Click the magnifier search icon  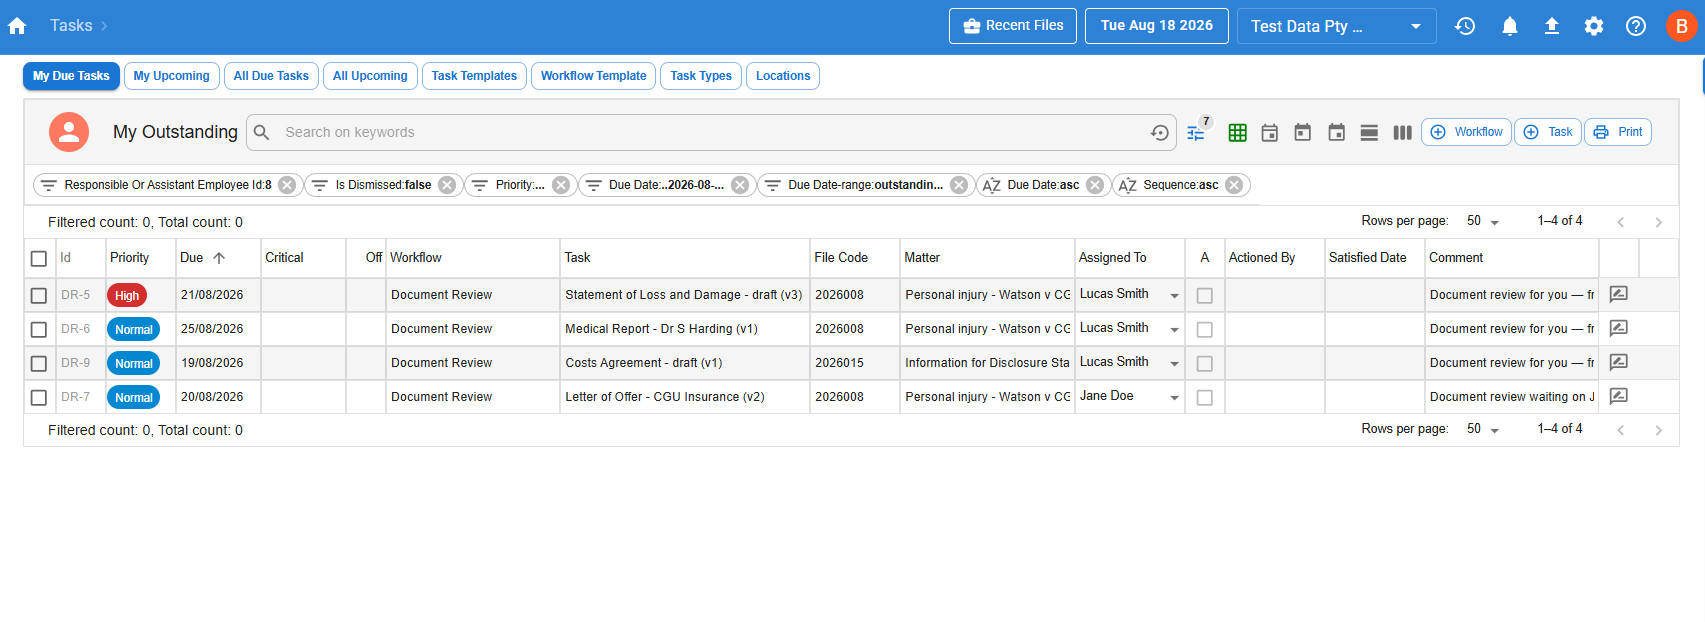pyautogui.click(x=261, y=132)
